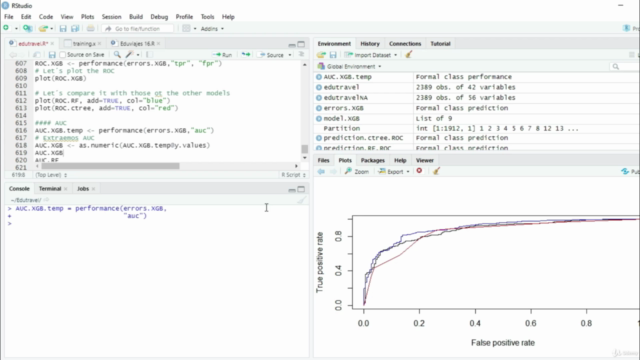Open the R Script file type selector
This screenshot has height=360, width=640.
[293, 175]
